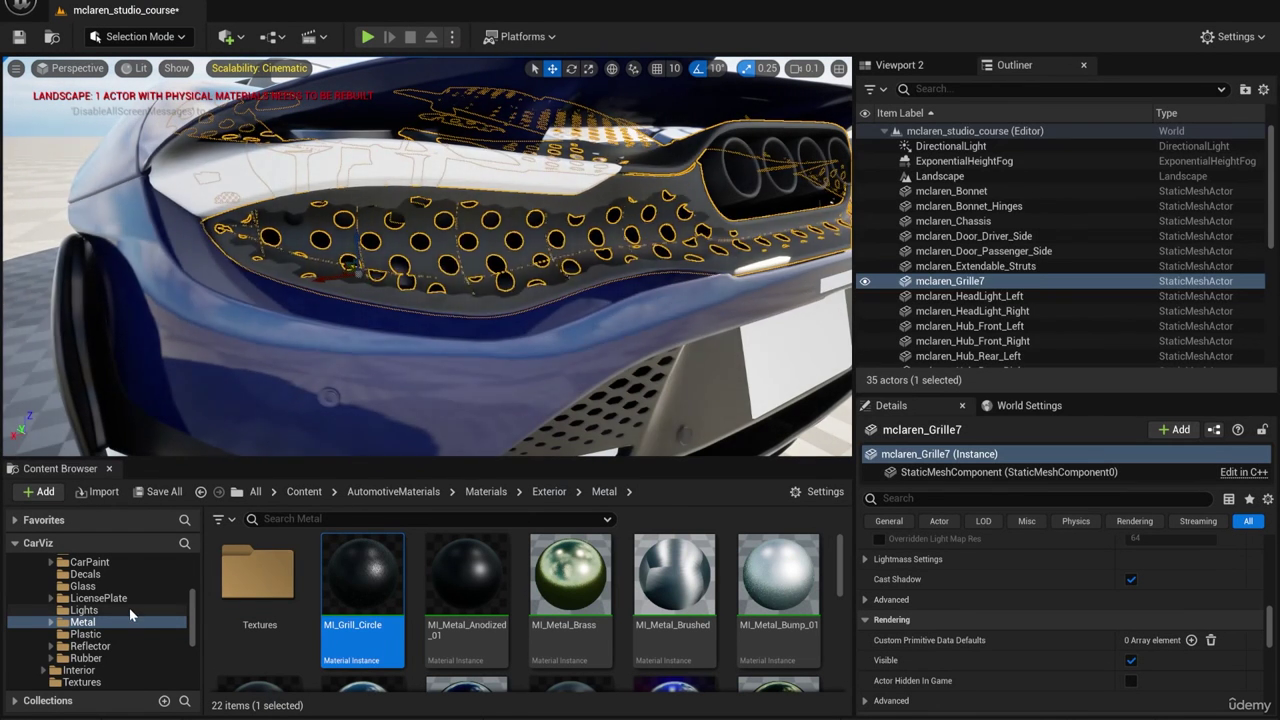Open the viewport hamburger options menu

pos(16,68)
